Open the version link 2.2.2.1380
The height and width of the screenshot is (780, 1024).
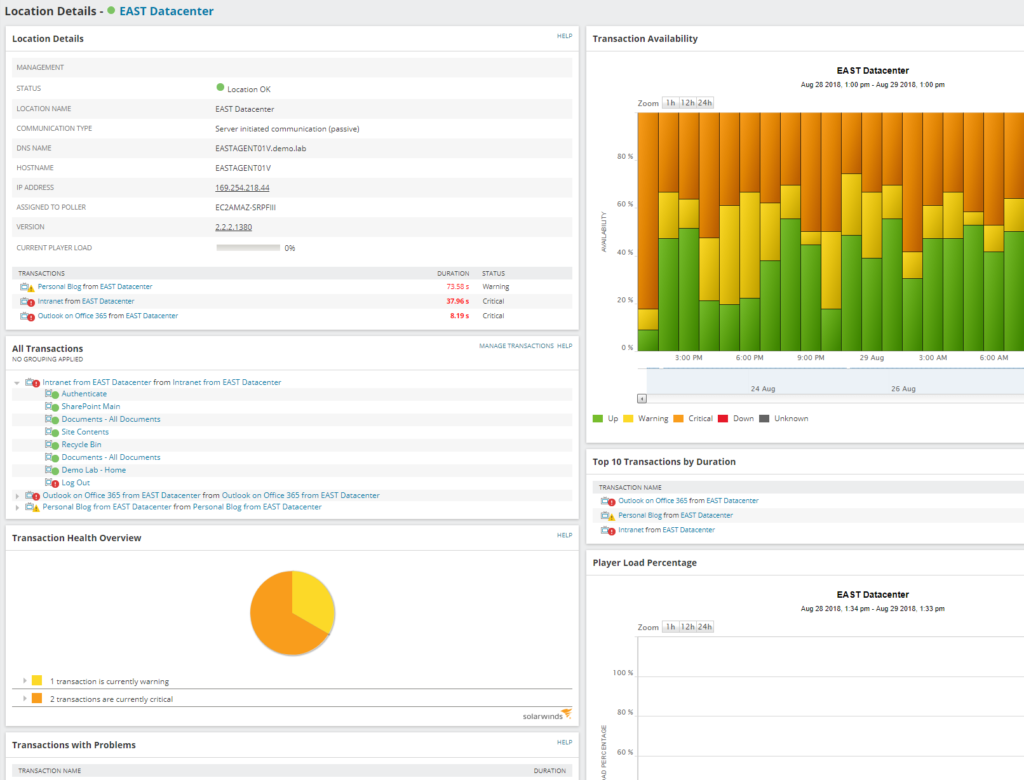point(234,227)
